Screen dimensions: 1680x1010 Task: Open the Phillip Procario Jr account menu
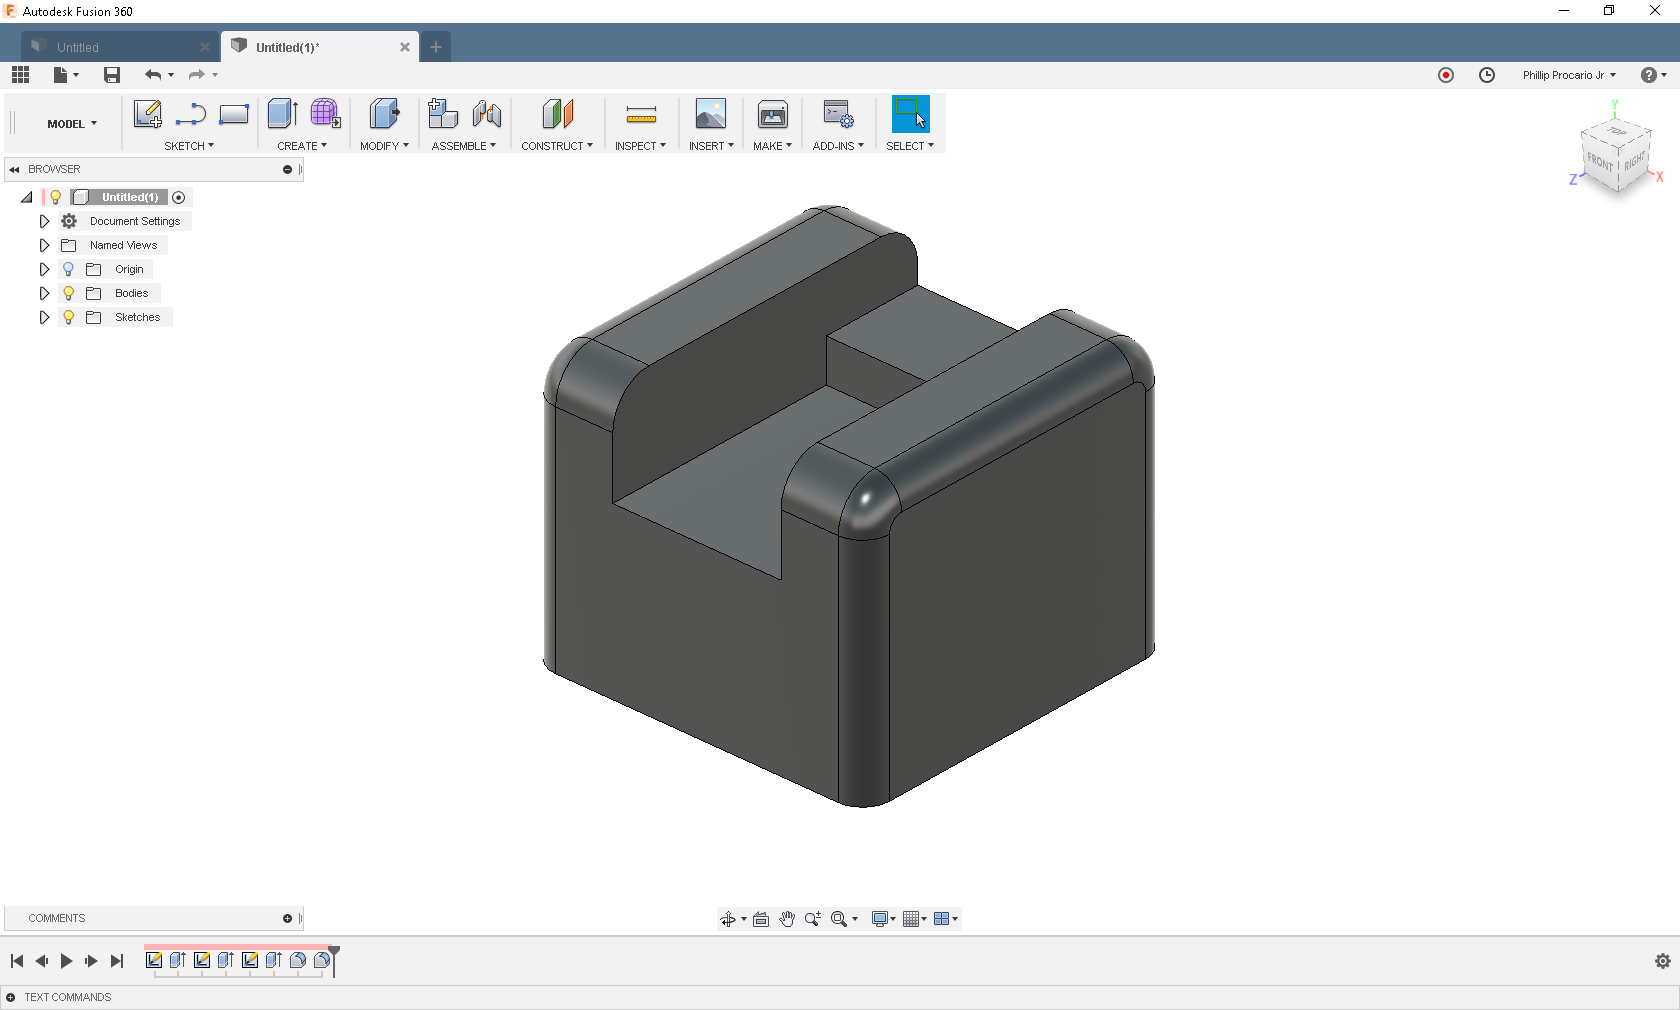(1569, 75)
